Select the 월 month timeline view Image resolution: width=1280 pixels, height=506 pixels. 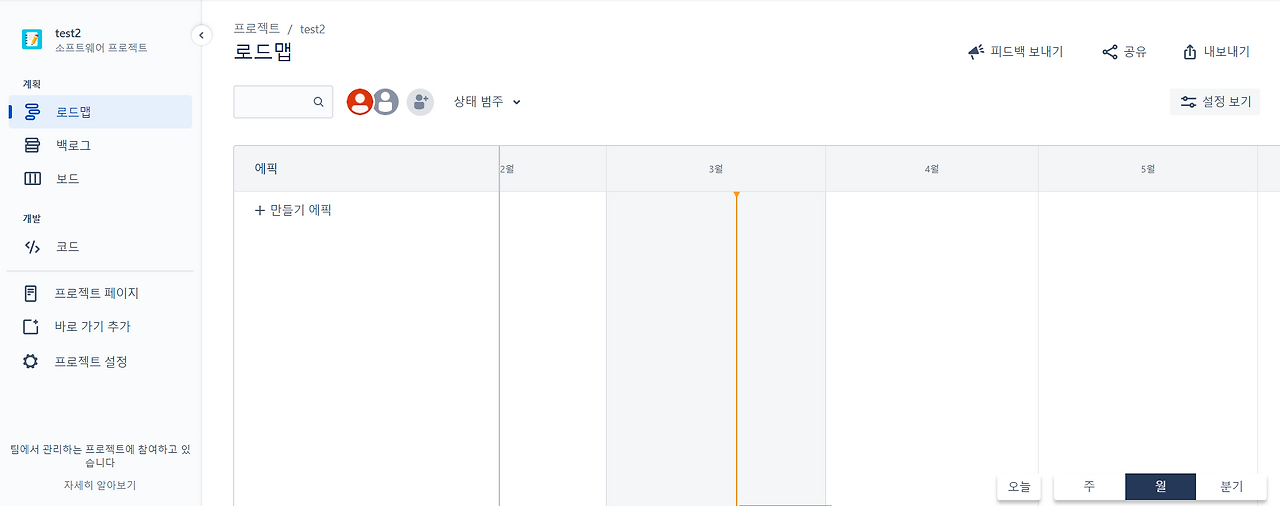(x=1160, y=486)
